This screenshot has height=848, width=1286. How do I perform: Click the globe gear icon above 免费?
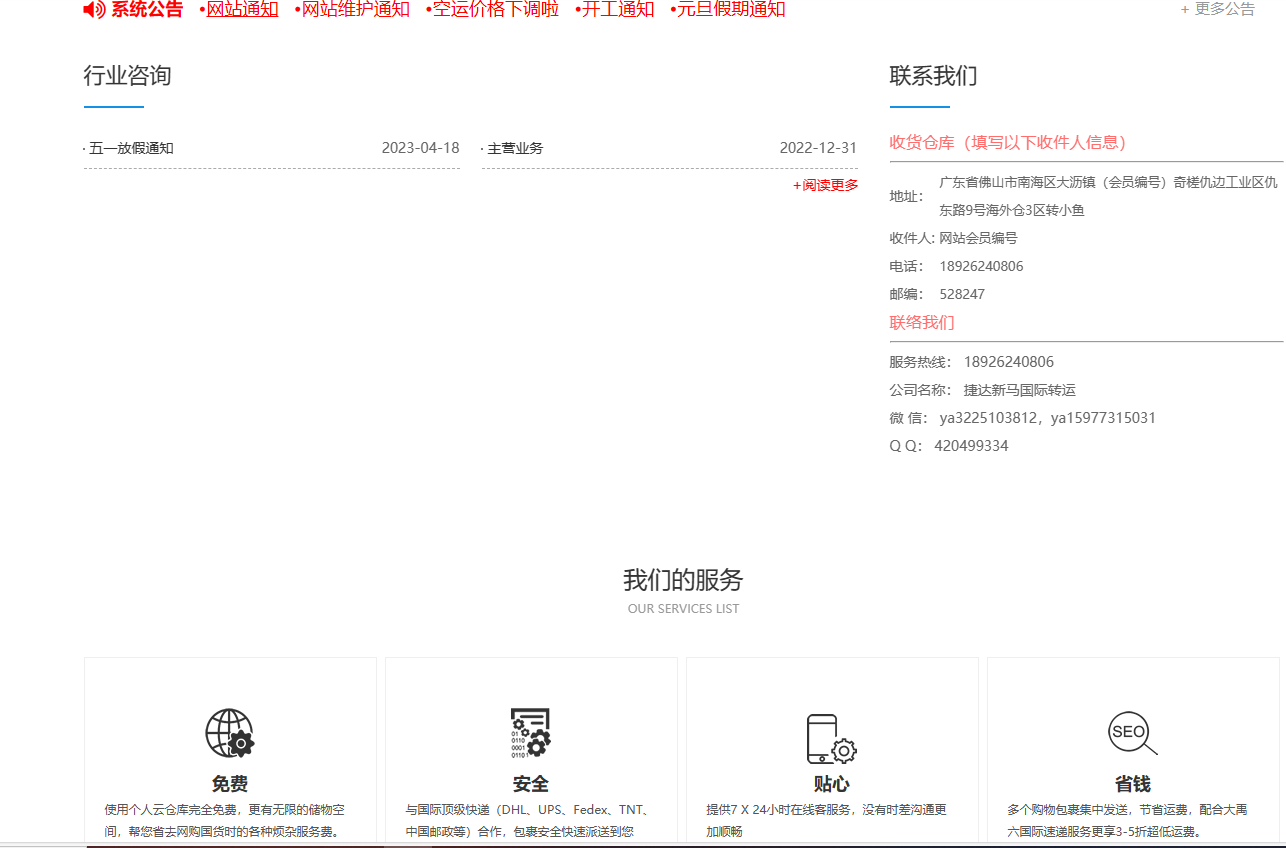tap(230, 733)
